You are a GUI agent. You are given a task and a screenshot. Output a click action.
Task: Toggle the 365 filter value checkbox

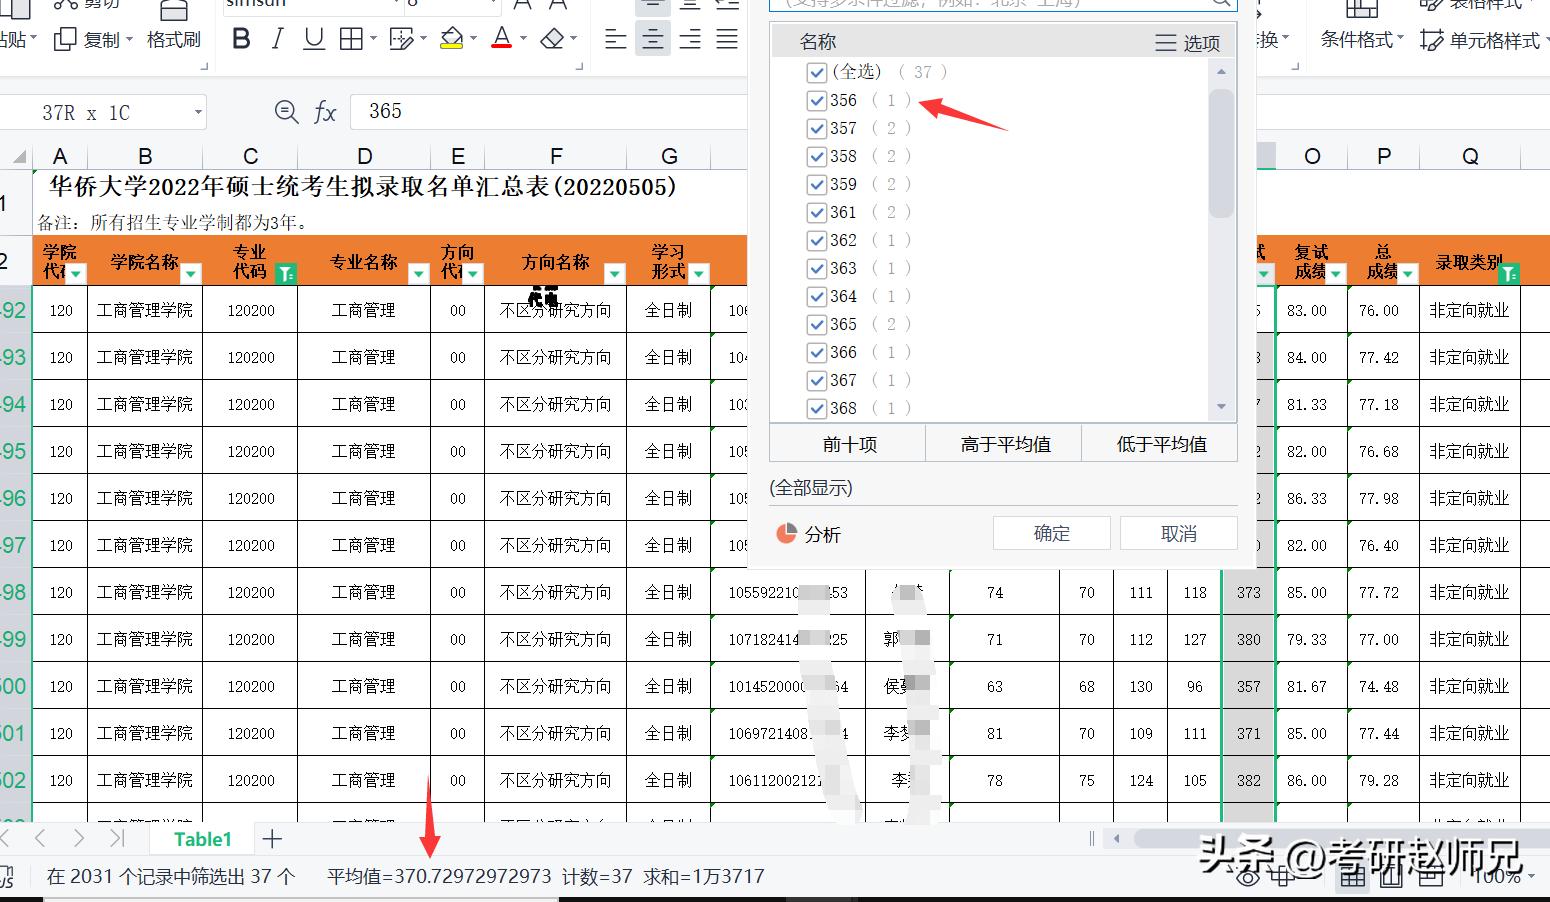coord(817,324)
